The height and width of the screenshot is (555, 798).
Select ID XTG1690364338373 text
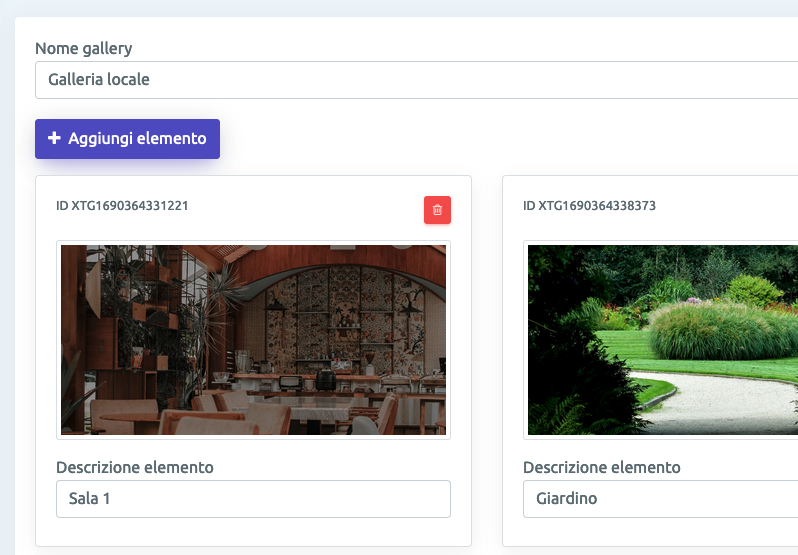pos(589,206)
